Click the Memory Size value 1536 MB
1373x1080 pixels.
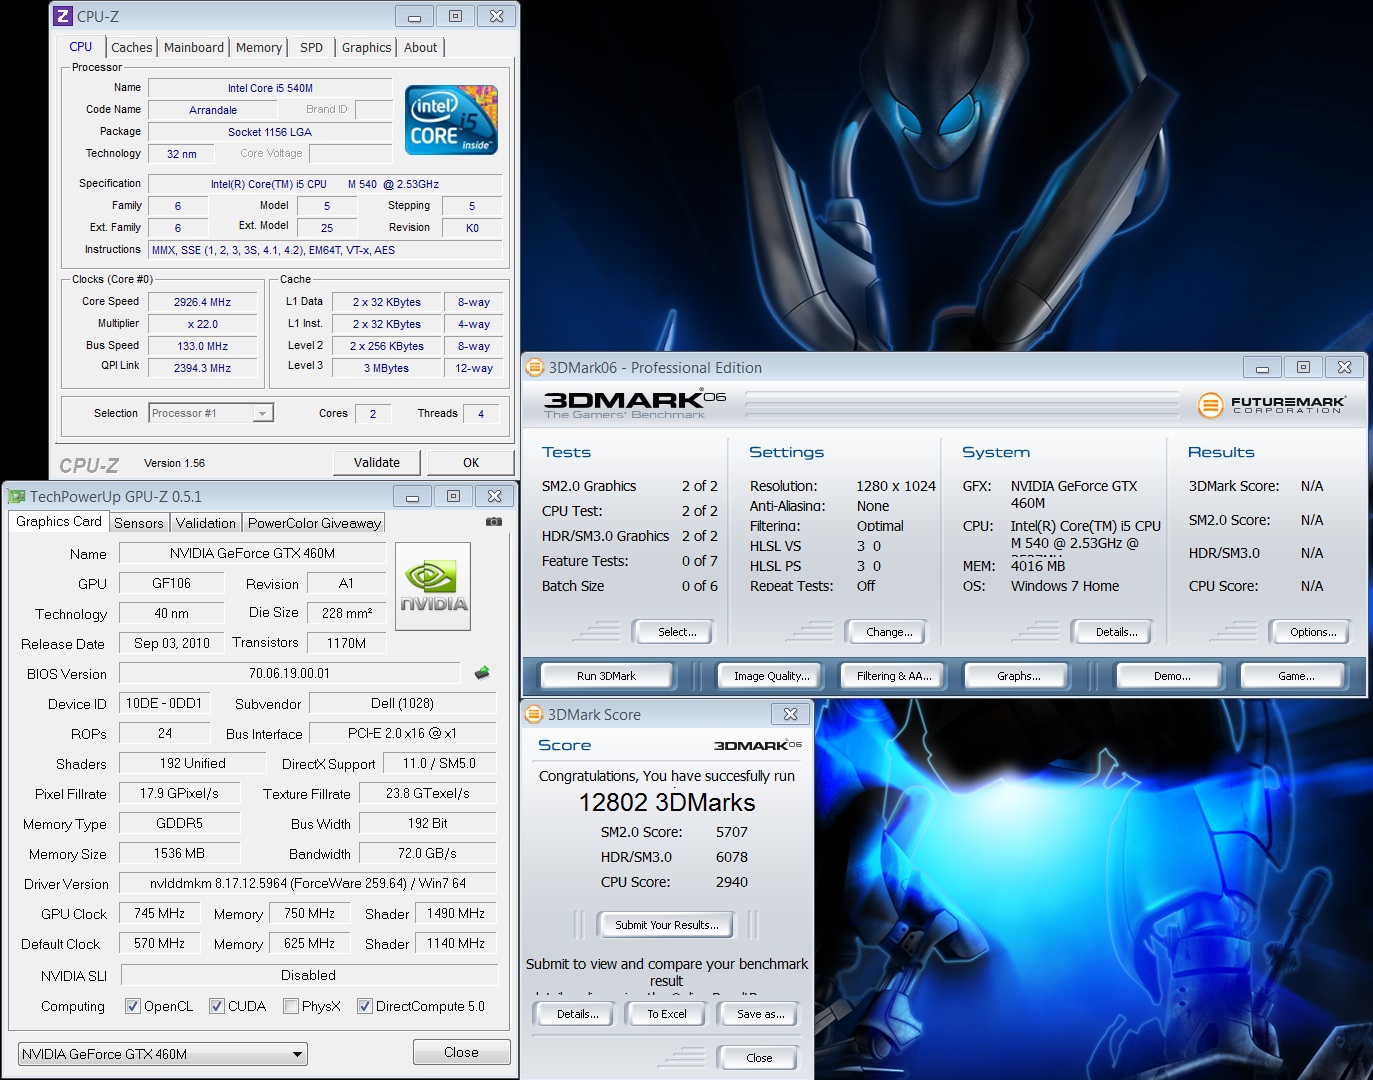tap(179, 853)
